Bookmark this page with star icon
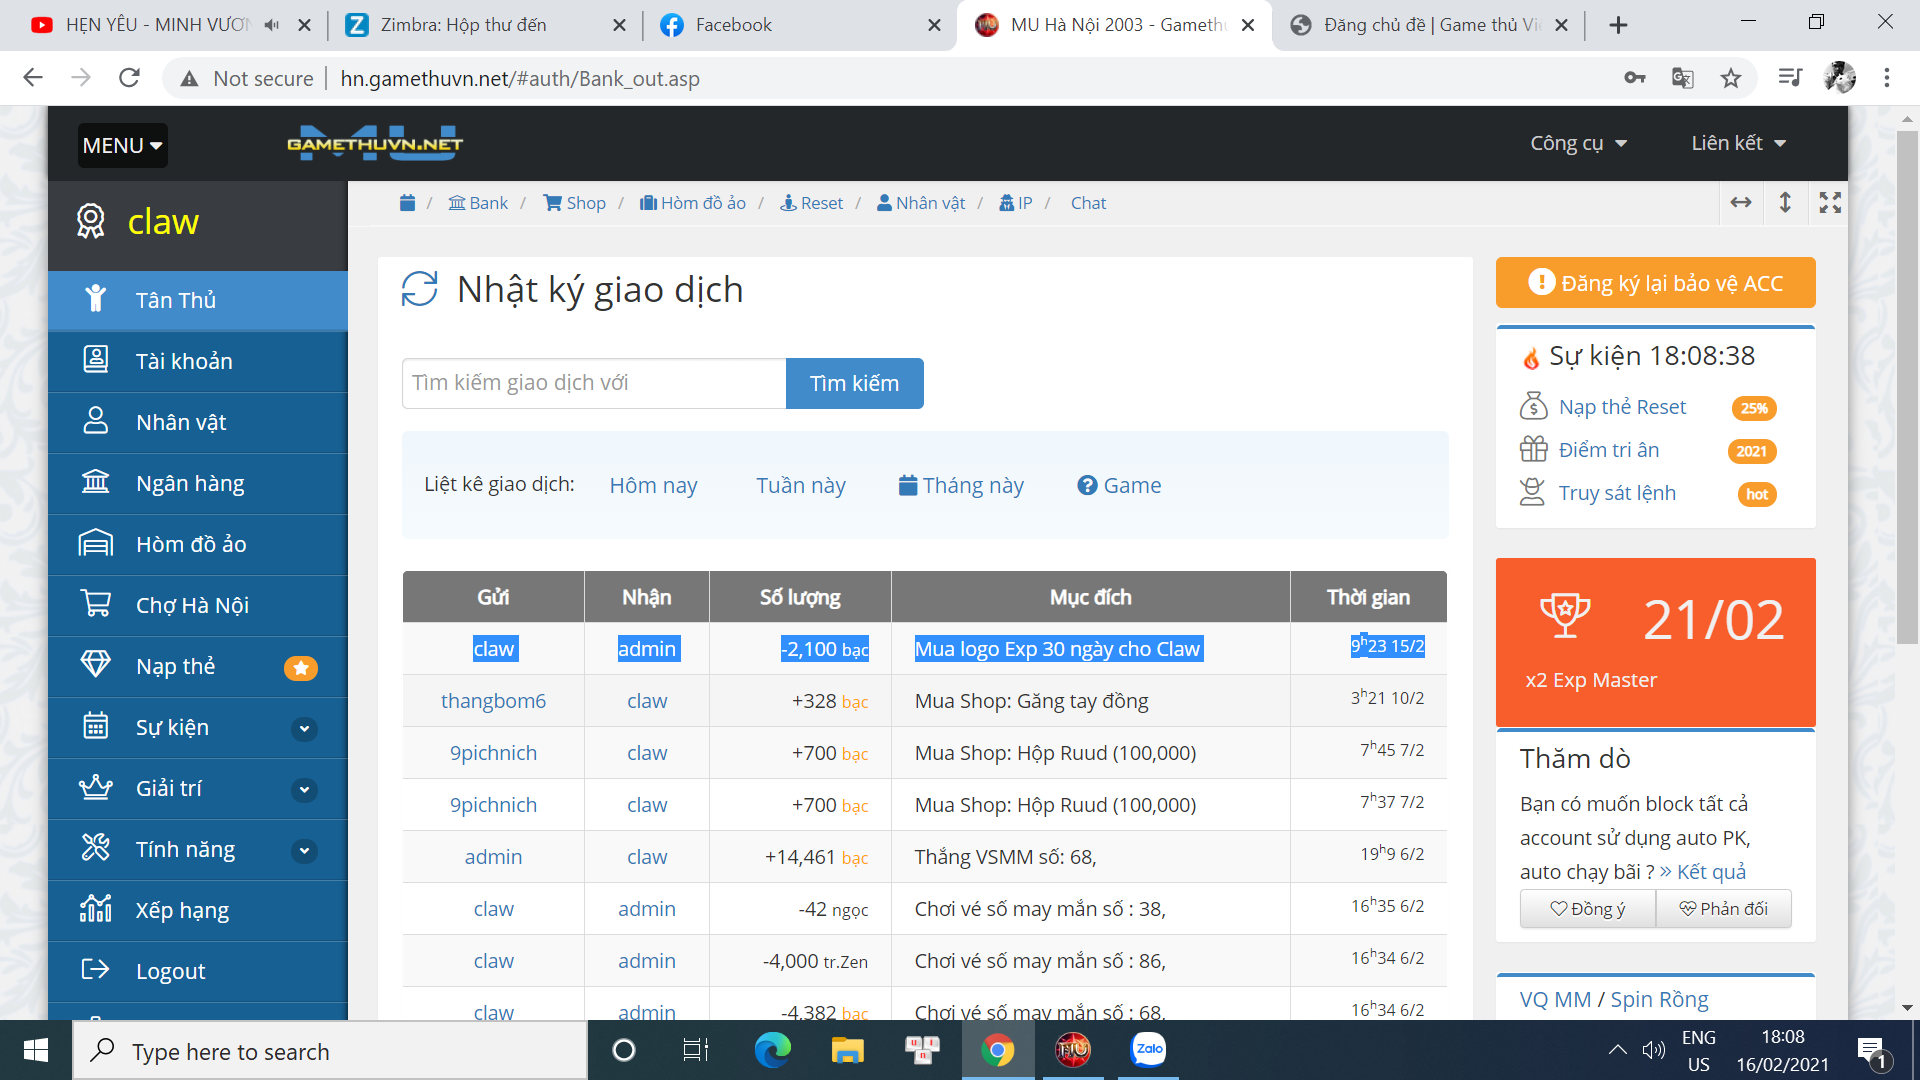 click(x=1731, y=78)
